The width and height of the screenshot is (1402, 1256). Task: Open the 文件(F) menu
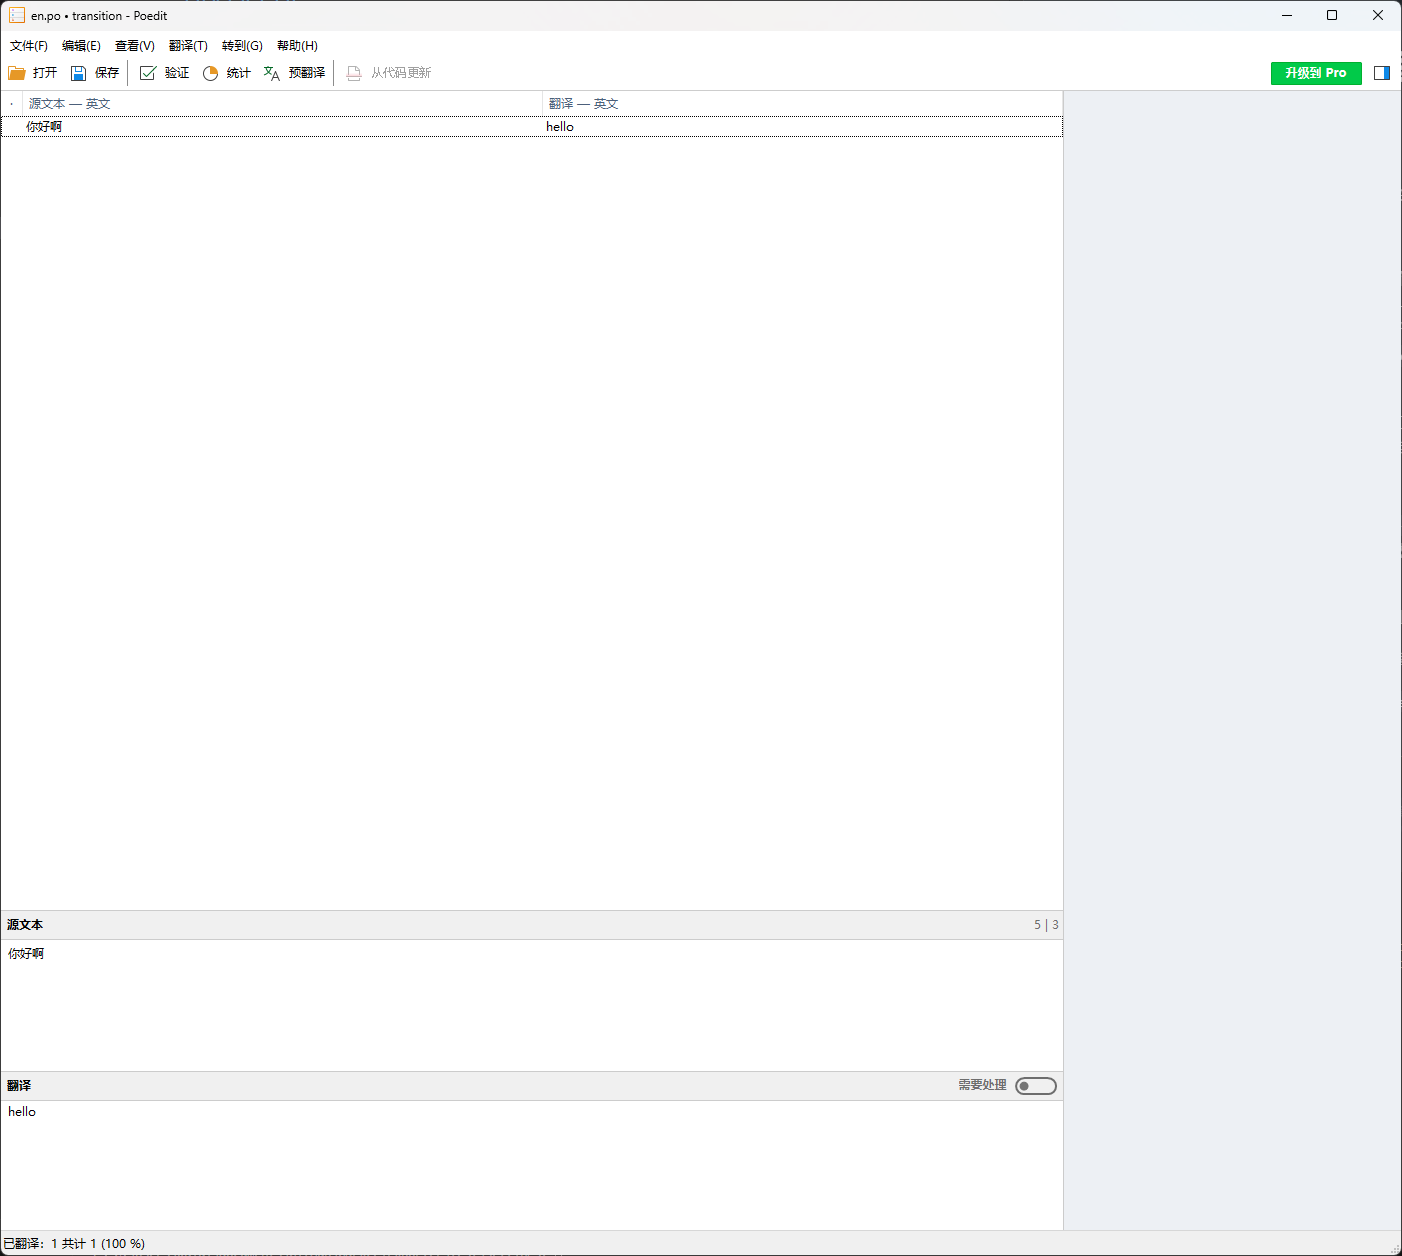(x=29, y=46)
